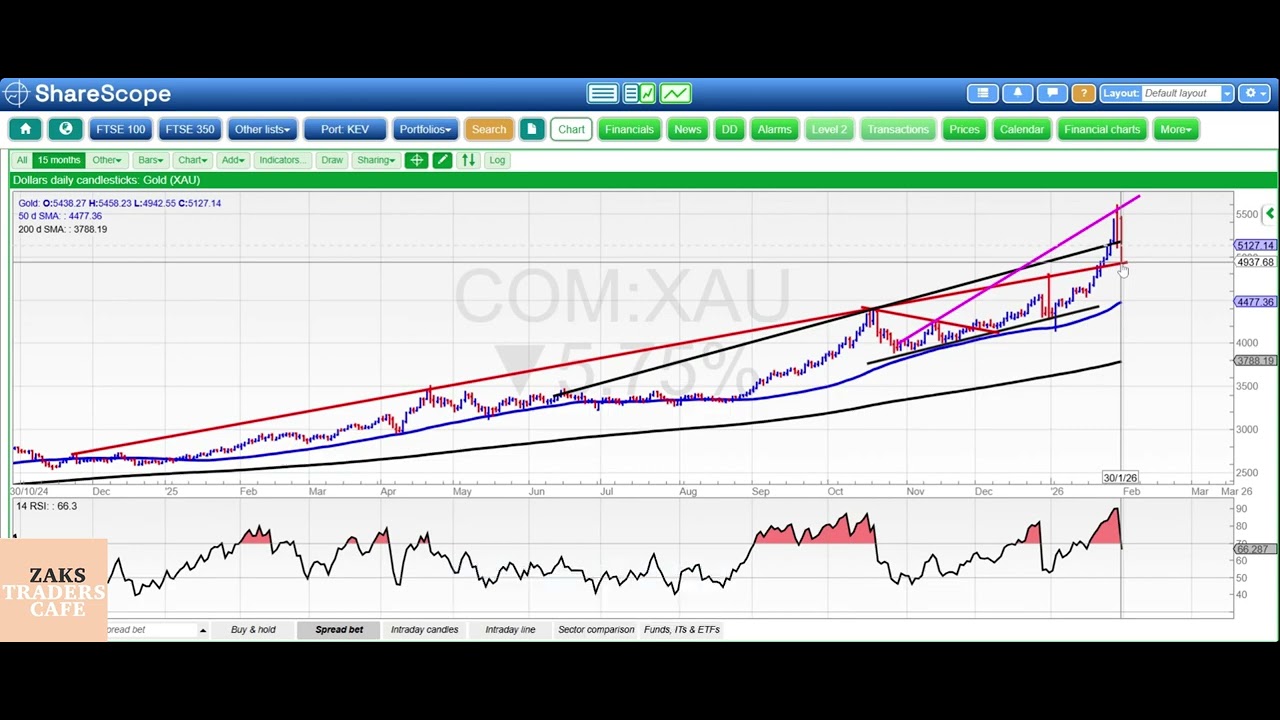Switch to list-only layout icon
The image size is (1280, 720).
(x=602, y=93)
